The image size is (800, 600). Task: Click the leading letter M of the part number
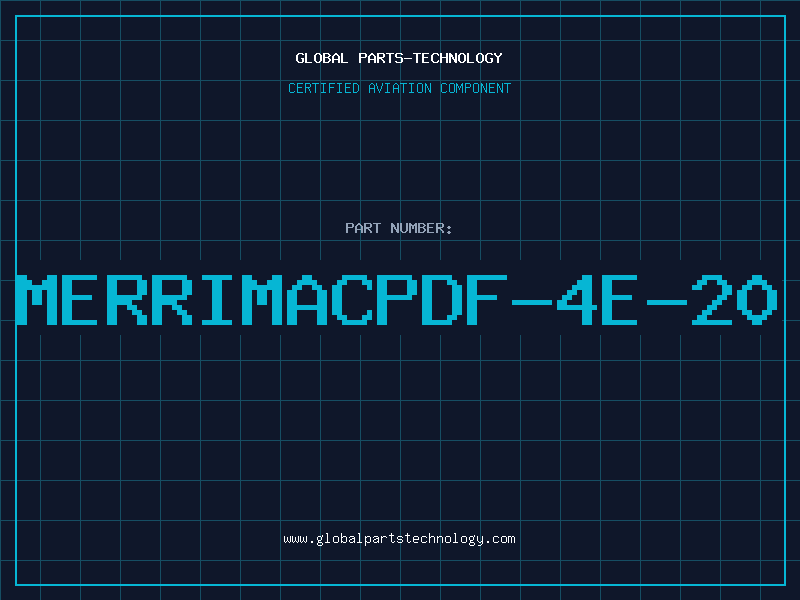coord(36,300)
